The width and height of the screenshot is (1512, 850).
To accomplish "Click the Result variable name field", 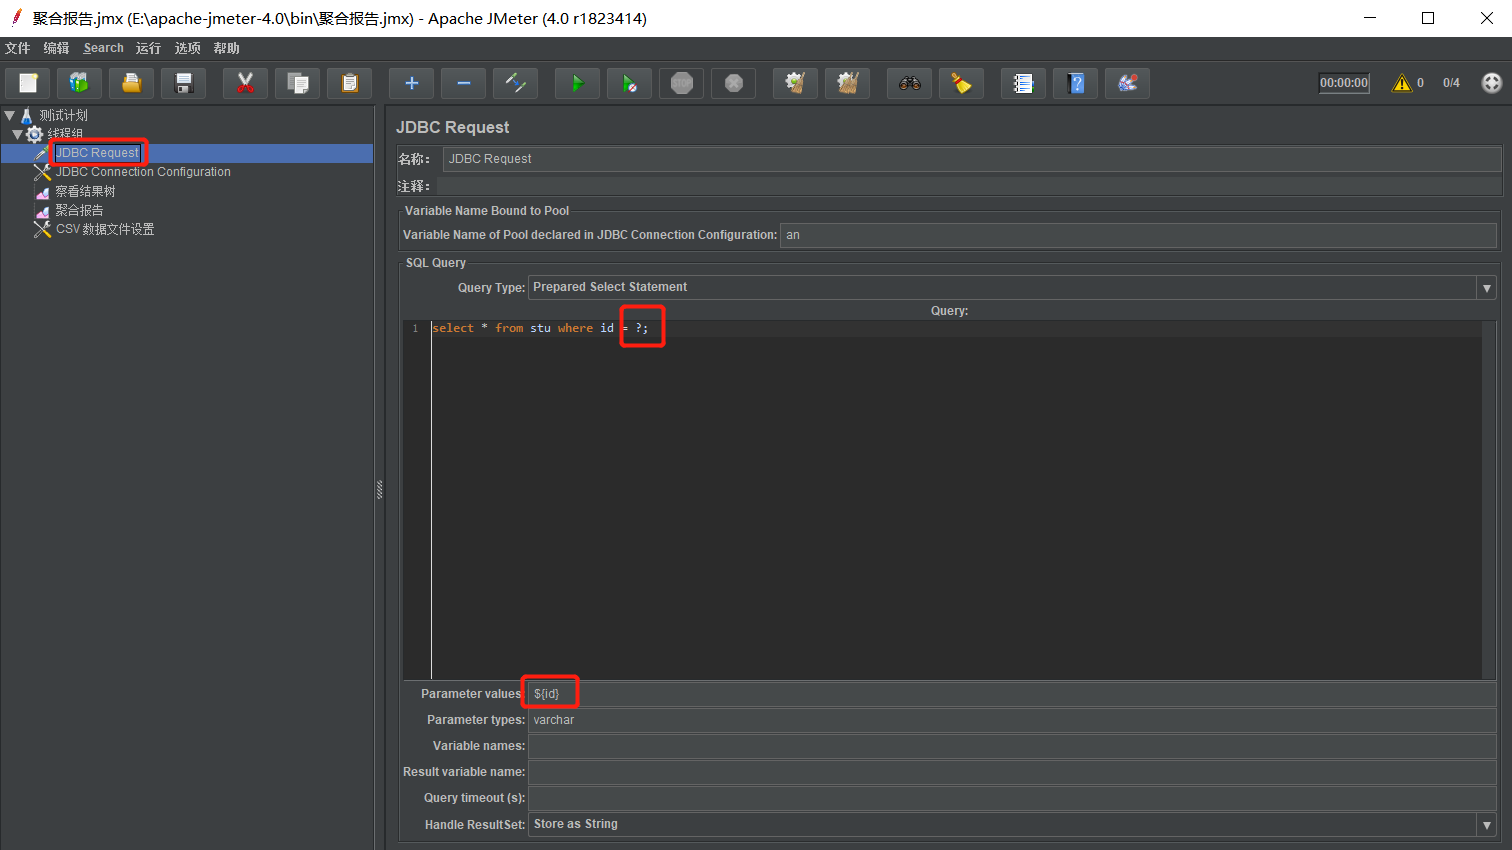I will coord(1012,772).
